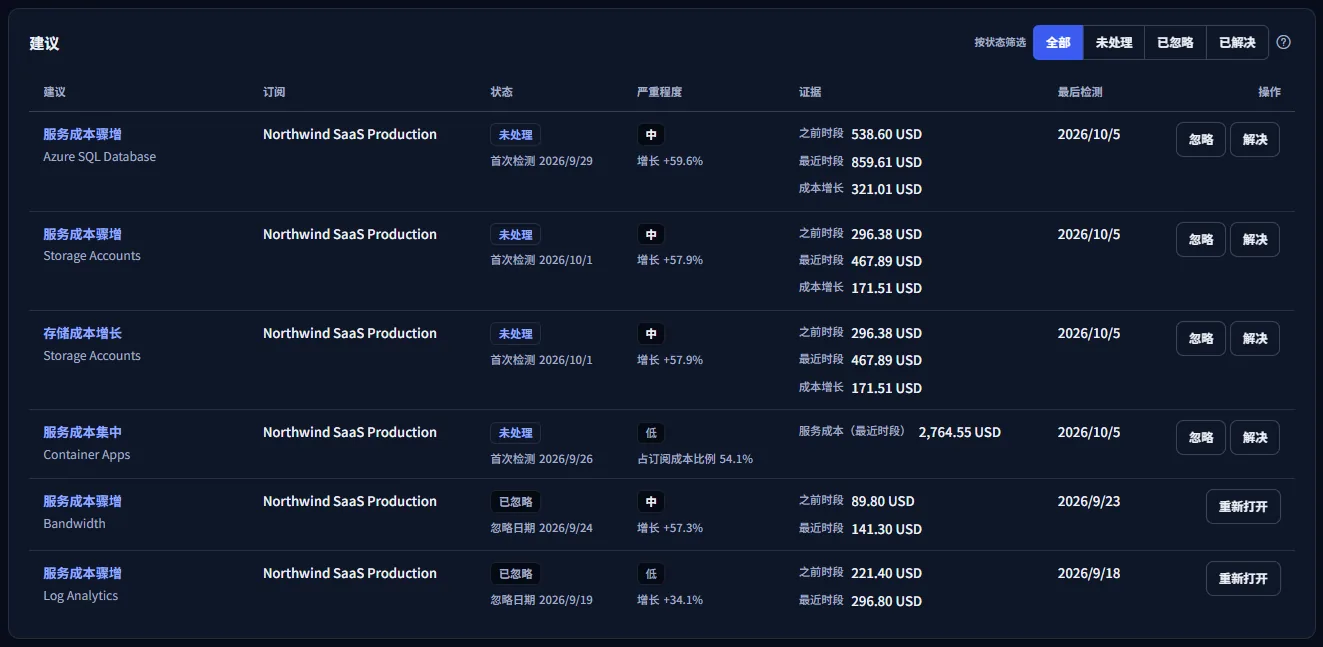Viewport: 1323px width, 647px height.
Task: Click 中 severity badge in Azure SQL row
Action: [651, 135]
